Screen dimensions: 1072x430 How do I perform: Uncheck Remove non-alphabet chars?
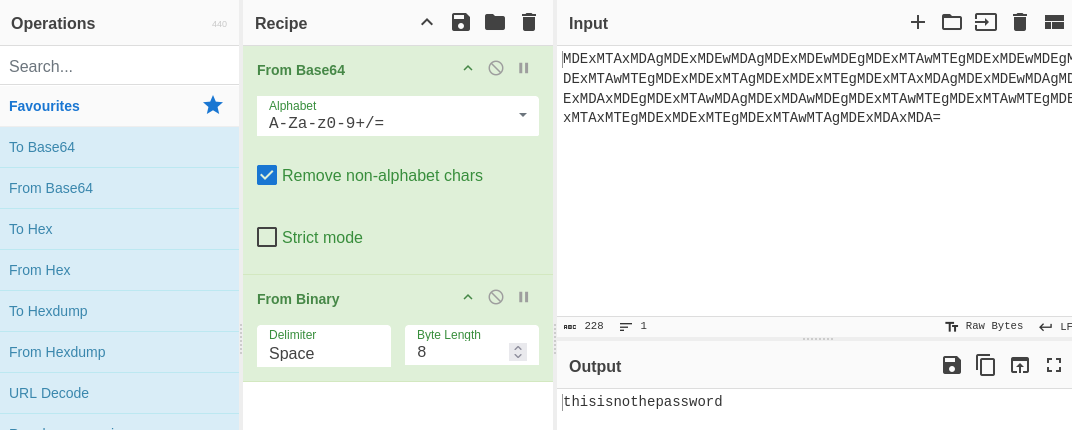coord(267,175)
